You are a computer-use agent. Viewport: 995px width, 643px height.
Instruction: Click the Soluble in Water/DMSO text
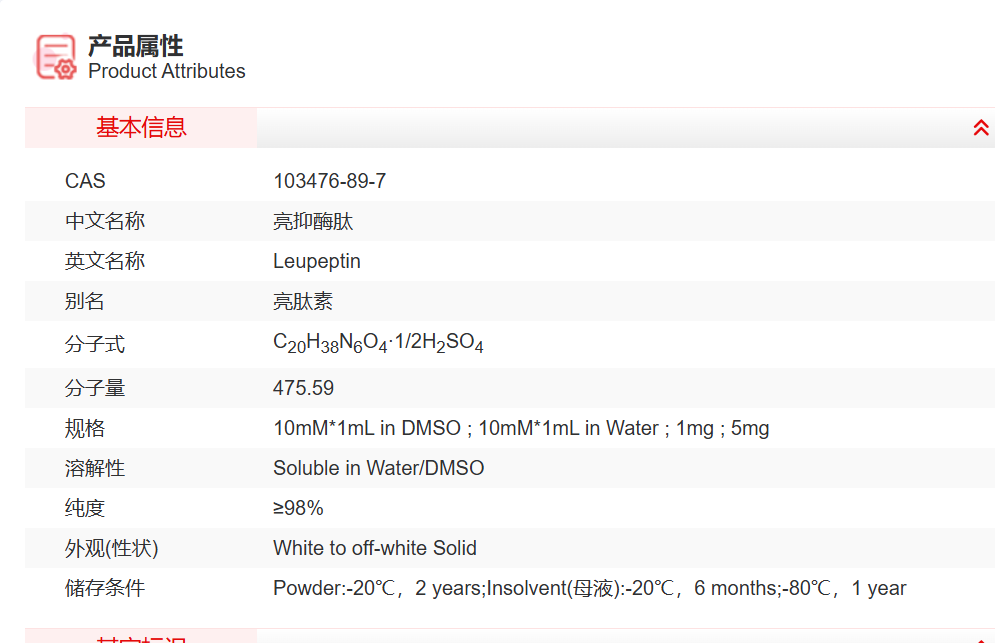click(378, 468)
